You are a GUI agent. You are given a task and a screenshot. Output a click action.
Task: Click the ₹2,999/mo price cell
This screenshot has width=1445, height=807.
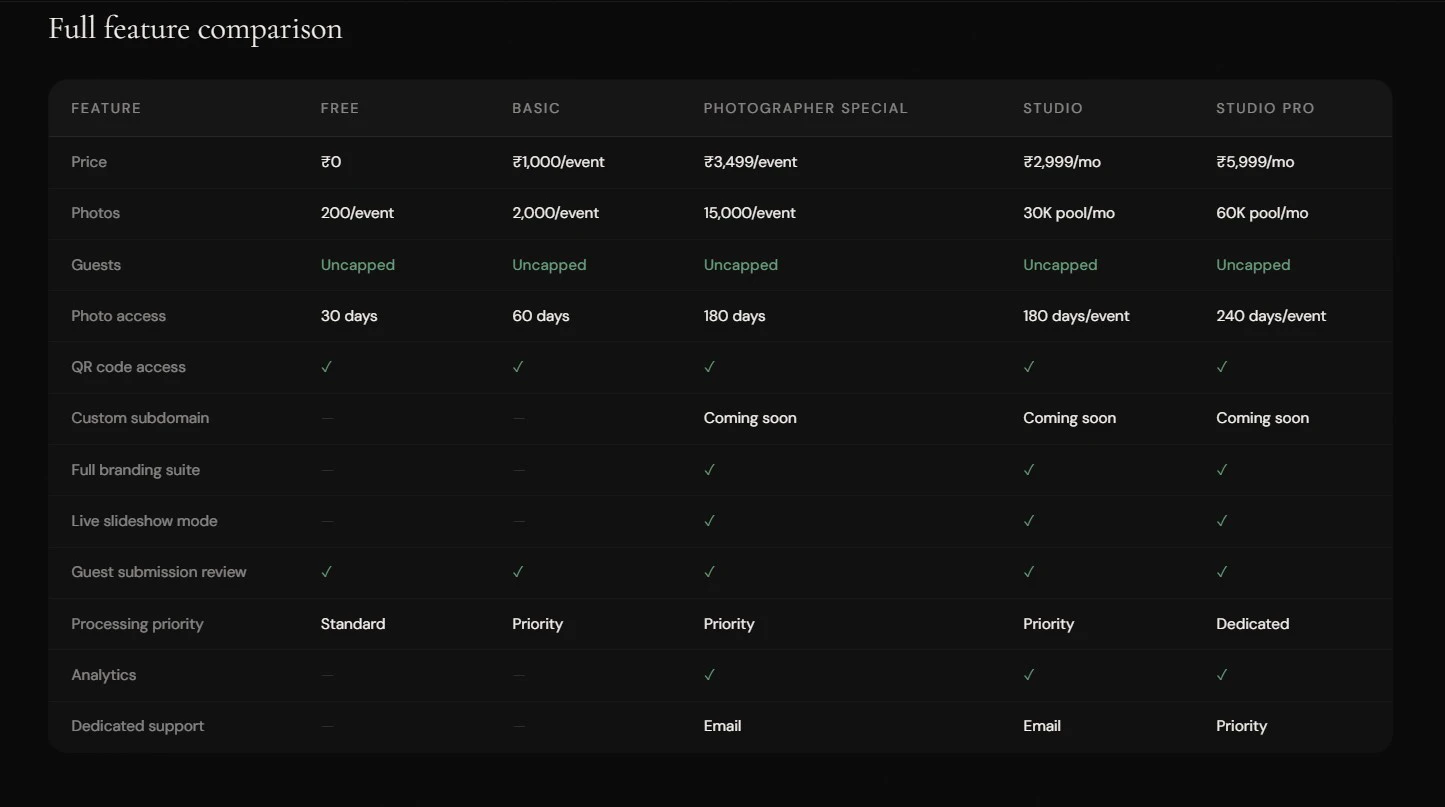pyautogui.click(x=1062, y=162)
